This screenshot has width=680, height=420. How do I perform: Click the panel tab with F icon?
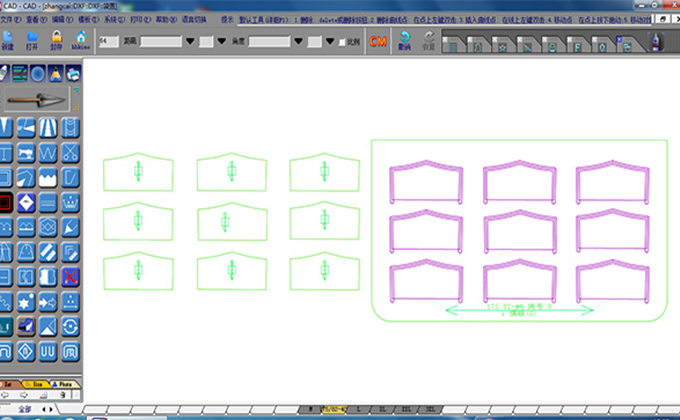tap(577, 45)
